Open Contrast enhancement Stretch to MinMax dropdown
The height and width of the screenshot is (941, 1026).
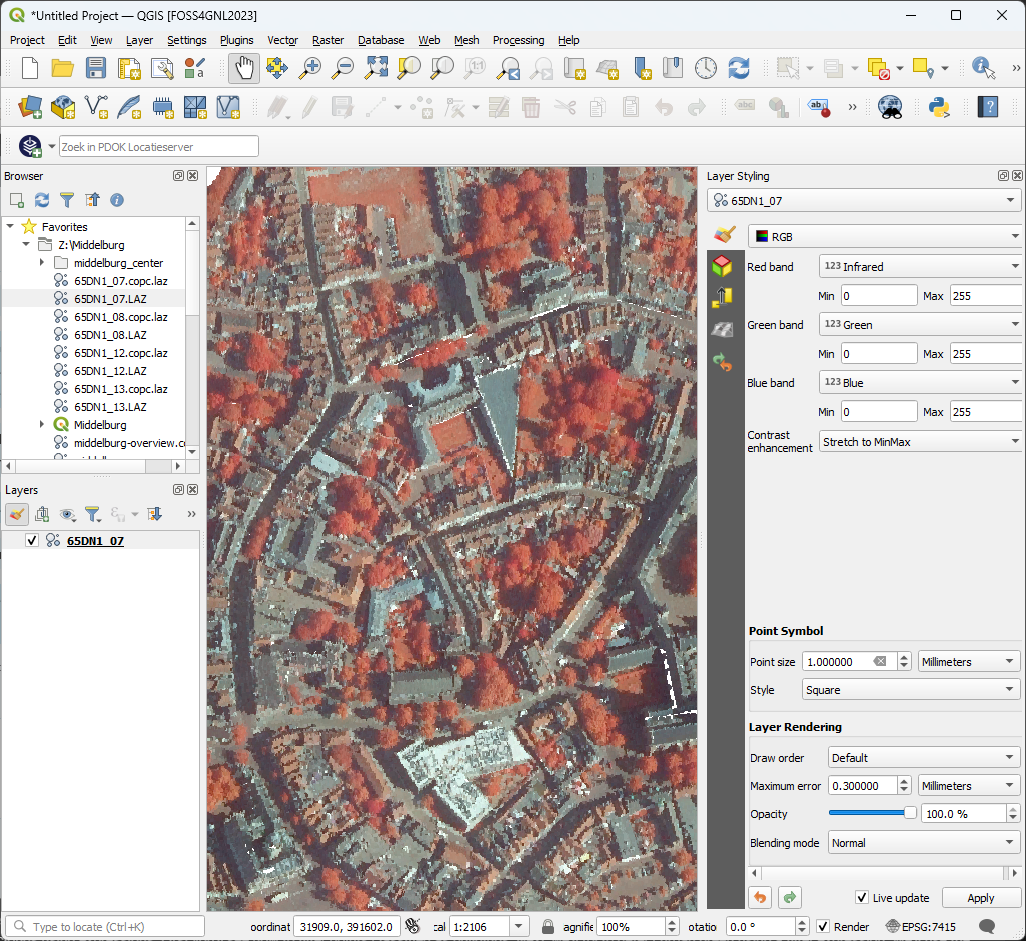[x=921, y=442]
